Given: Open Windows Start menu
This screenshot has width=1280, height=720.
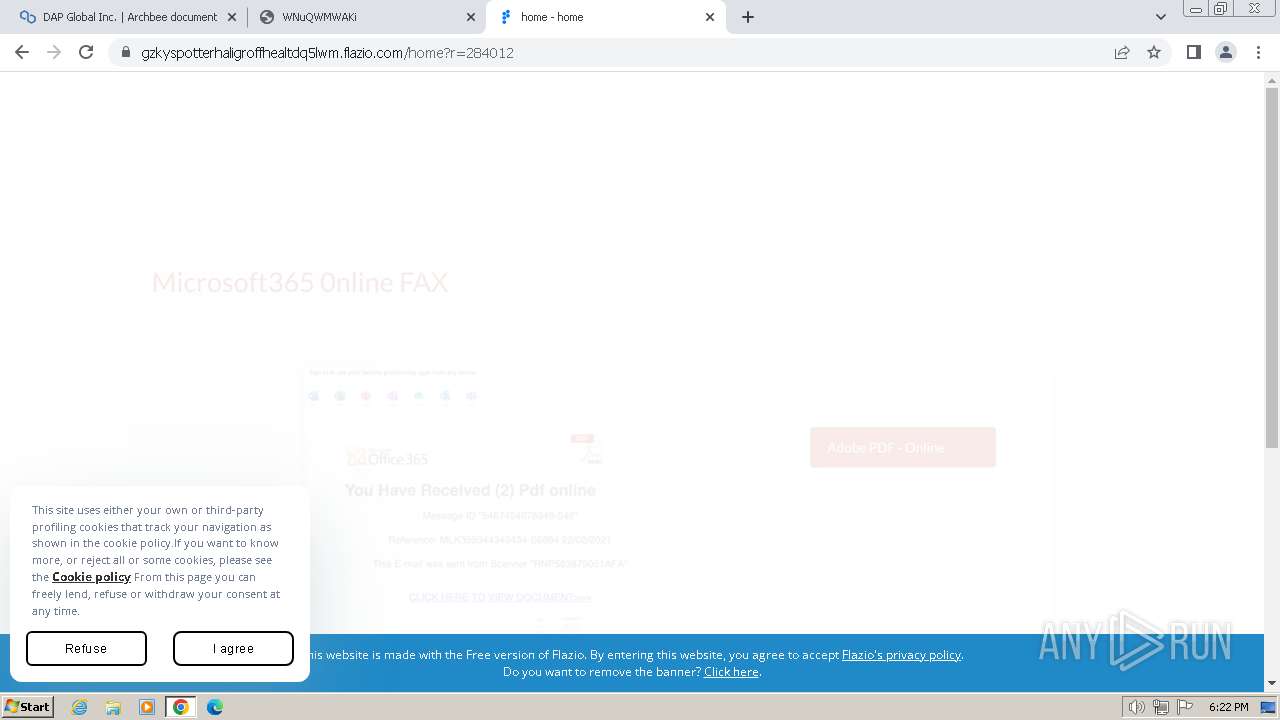Looking at the screenshot, I should point(28,706).
